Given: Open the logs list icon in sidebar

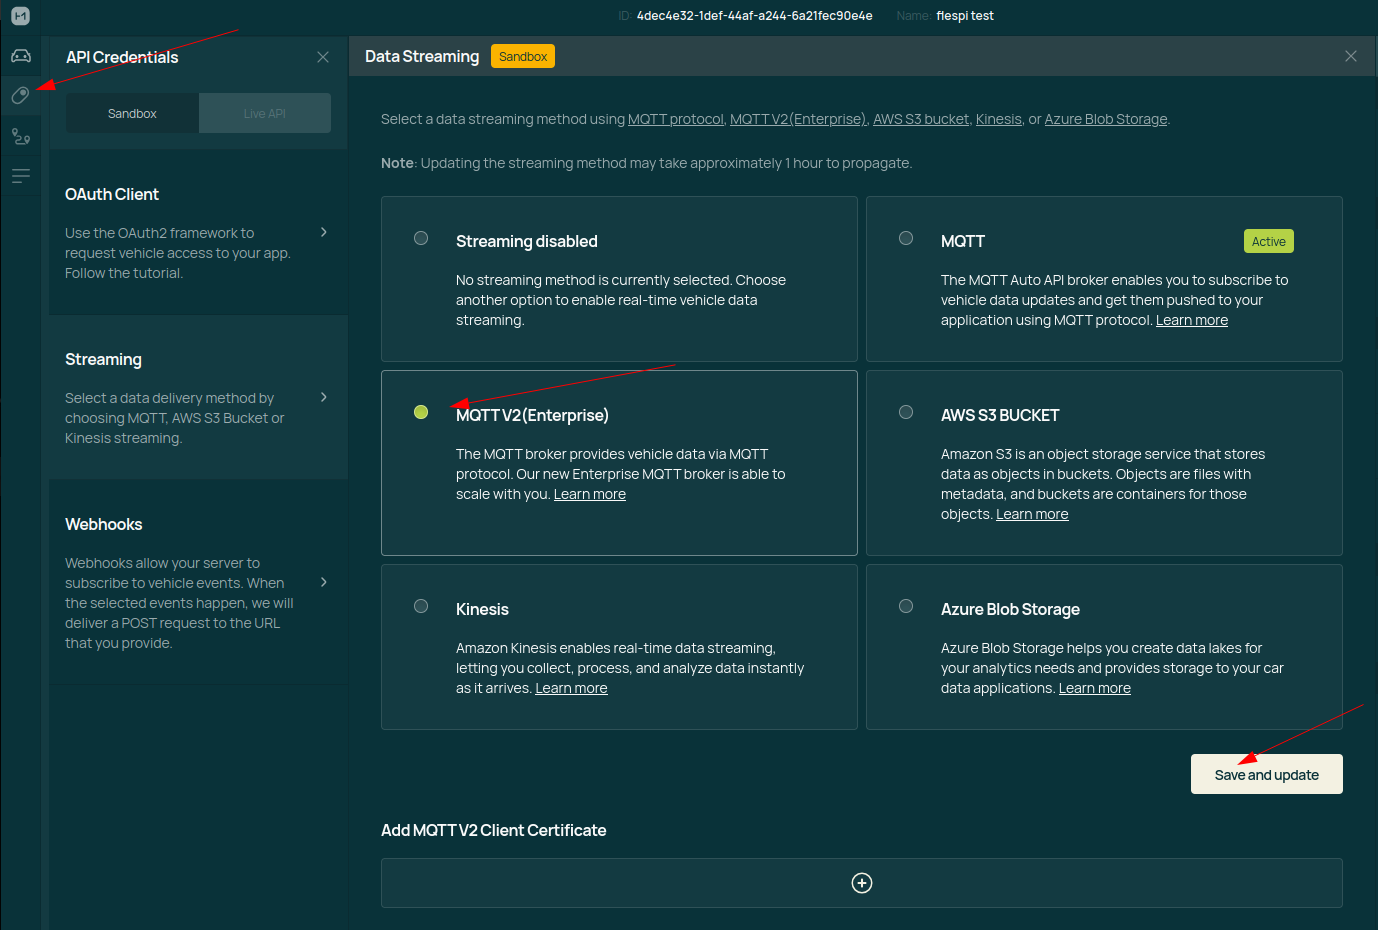Looking at the screenshot, I should (20, 176).
